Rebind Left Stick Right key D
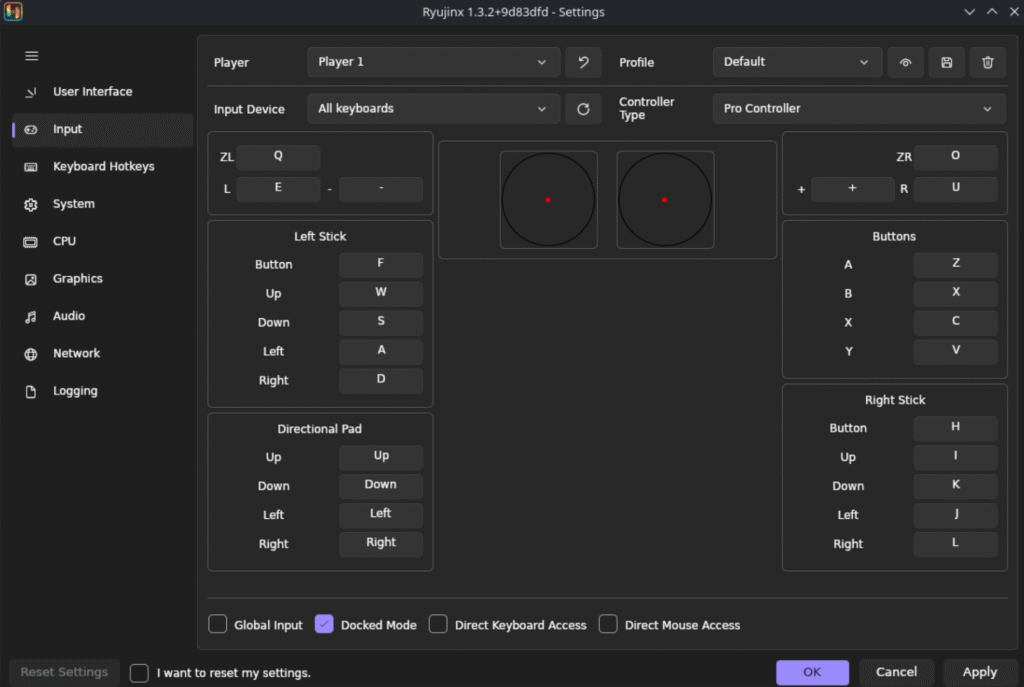Viewport: 1024px width, 687px height. pyautogui.click(x=381, y=380)
